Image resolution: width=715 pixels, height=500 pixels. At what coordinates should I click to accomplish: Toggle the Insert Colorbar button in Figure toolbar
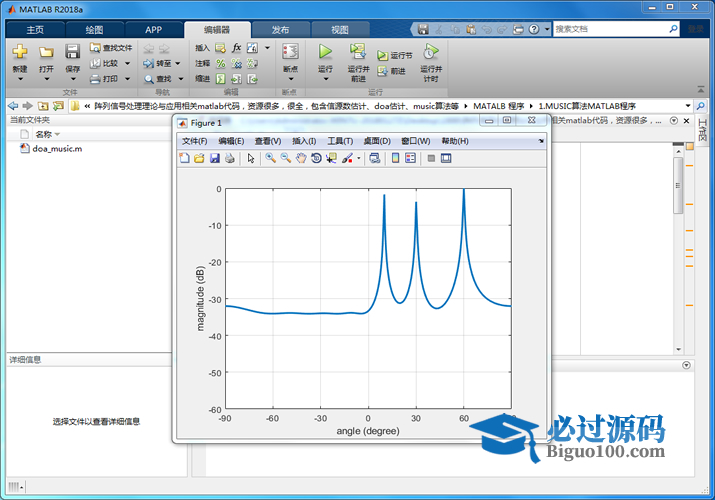point(395,158)
